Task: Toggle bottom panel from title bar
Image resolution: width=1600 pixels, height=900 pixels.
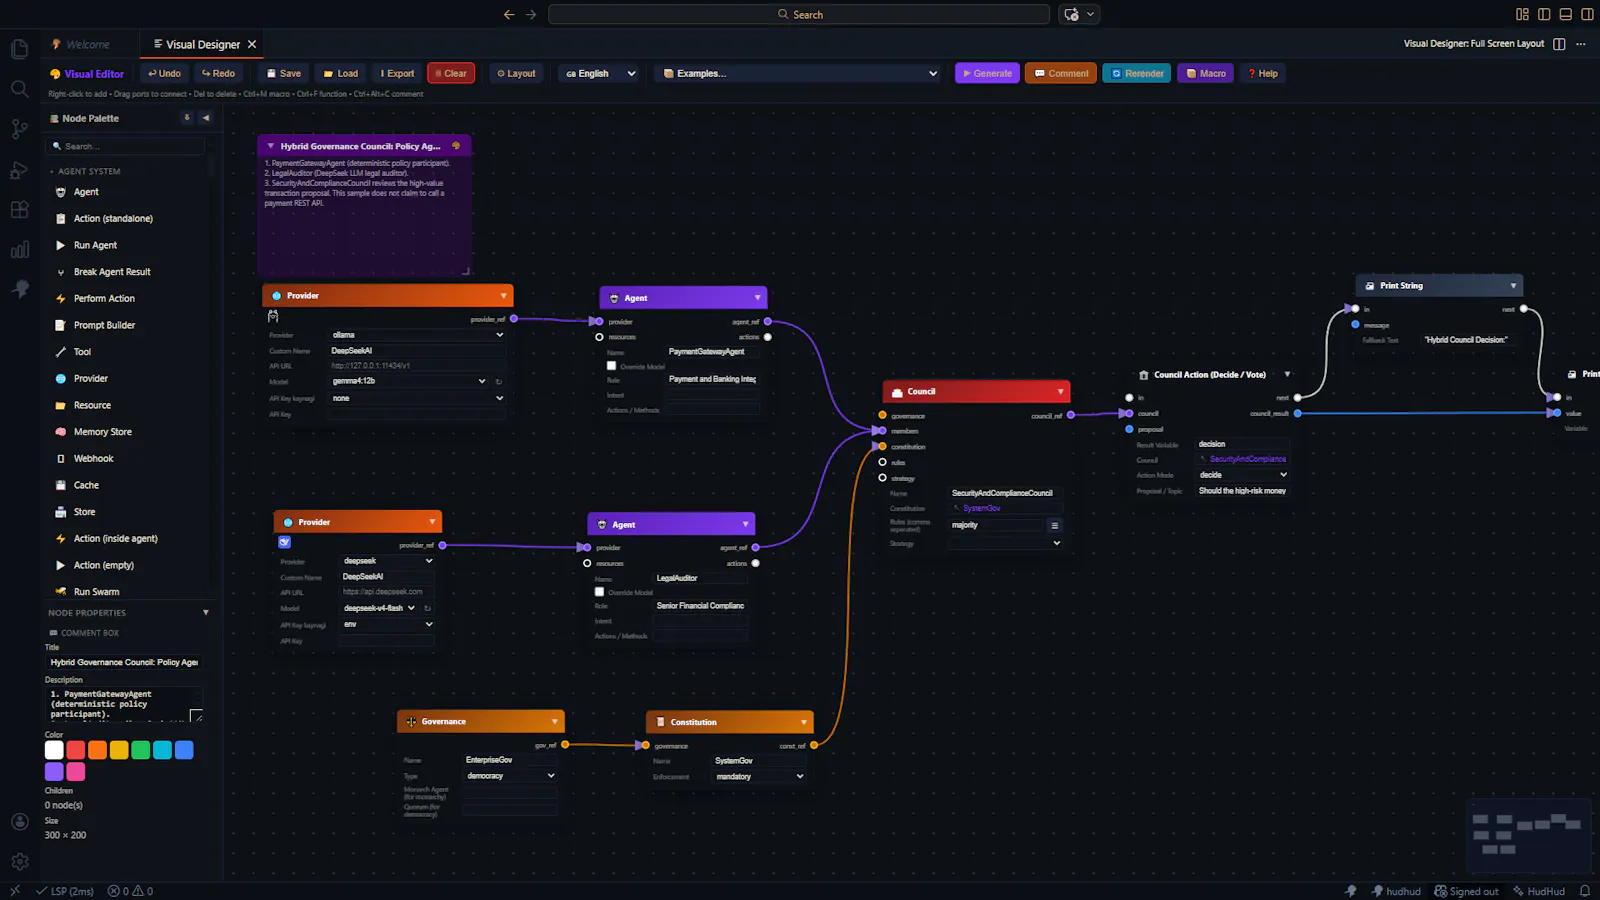Action: coord(1566,14)
